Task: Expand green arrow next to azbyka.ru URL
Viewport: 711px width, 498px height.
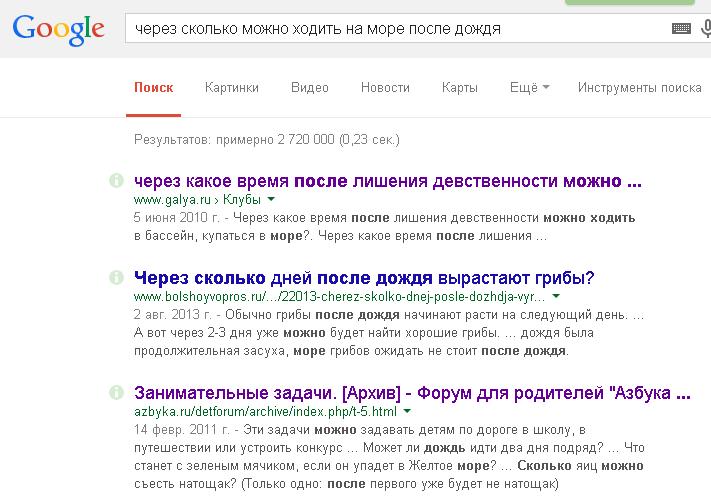Action: point(407,411)
